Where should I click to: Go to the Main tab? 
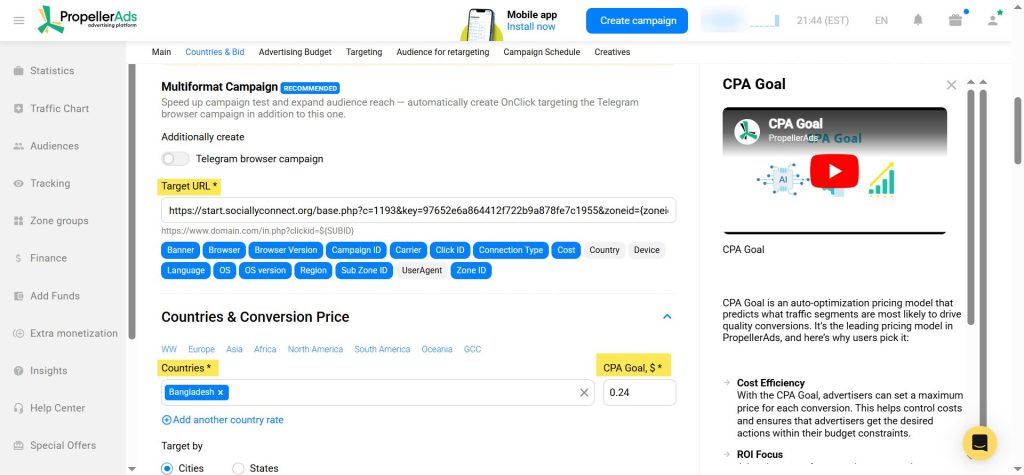pos(161,52)
